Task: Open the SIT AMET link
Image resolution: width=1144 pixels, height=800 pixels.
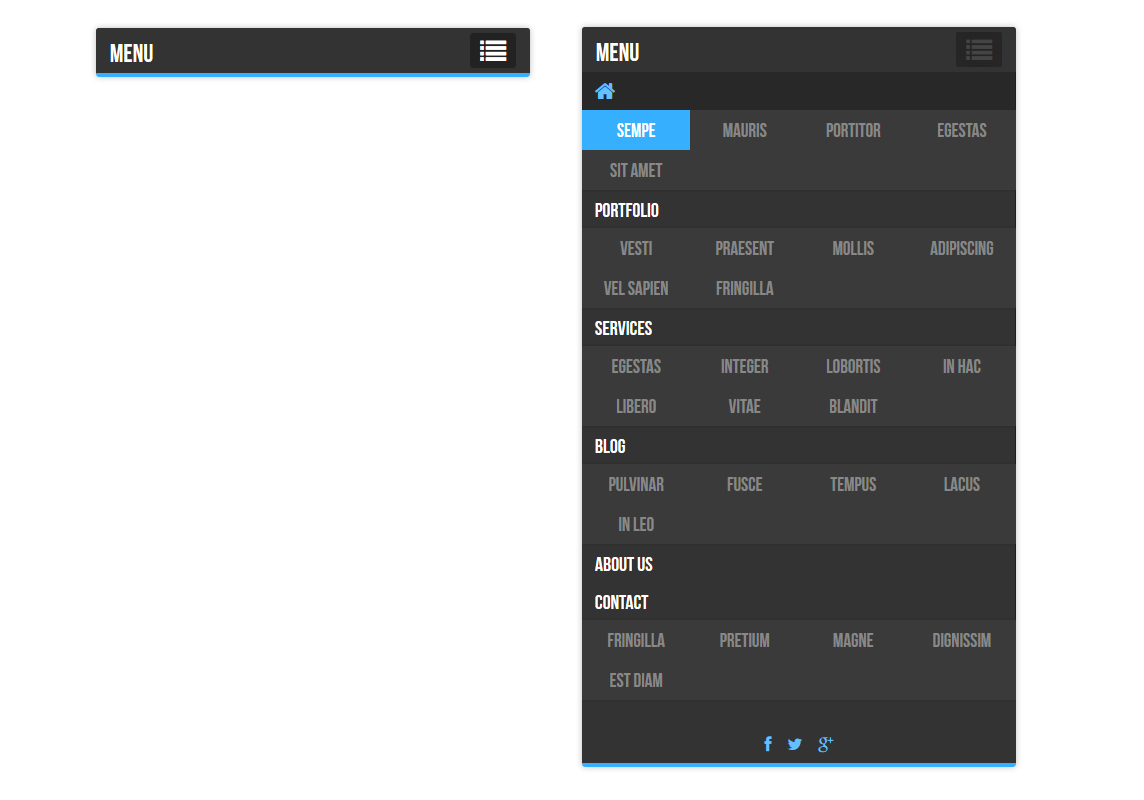Action: 635,170
